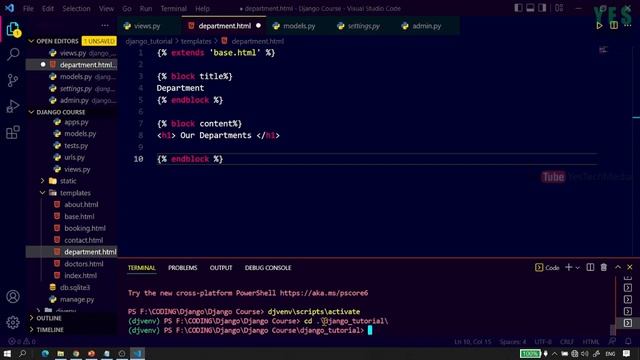Viewport: 640px width, 360px height.
Task: Run the file with play button
Action: 599,26
